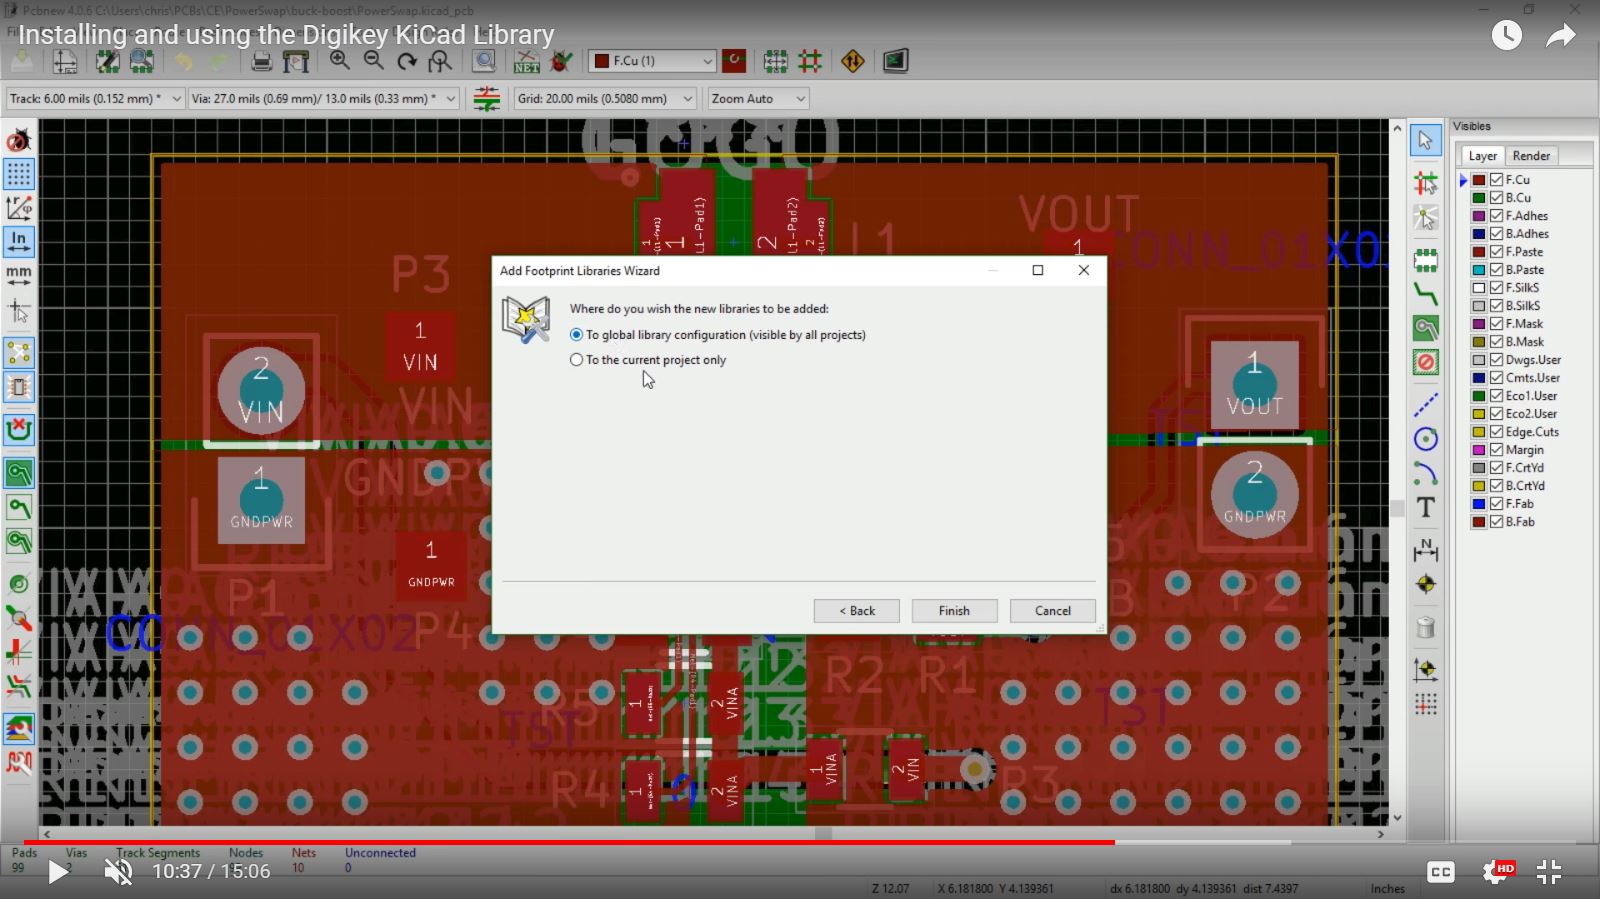Image resolution: width=1600 pixels, height=899 pixels.
Task: Open the page settings icon
Action: click(x=65, y=62)
